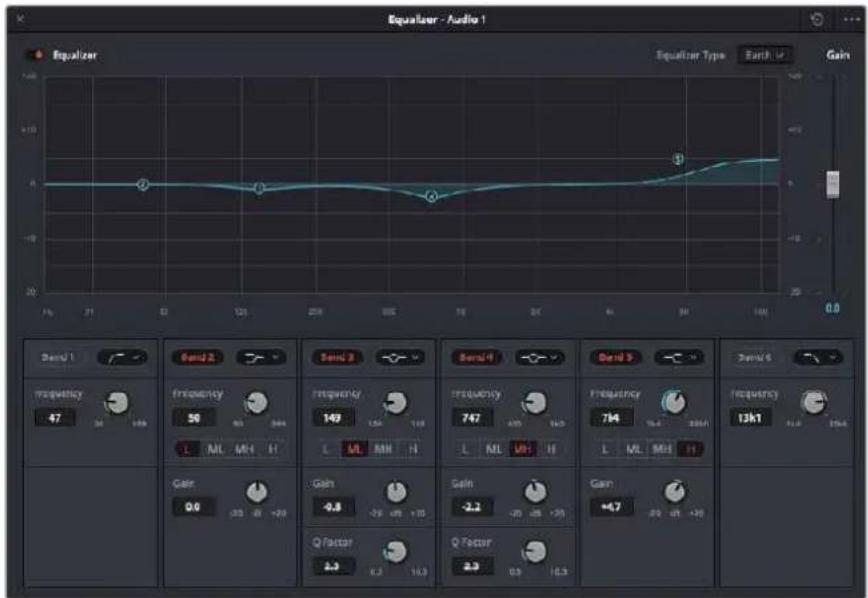The width and height of the screenshot is (868, 598).
Task: Disable Band 2
Action: pos(198,357)
